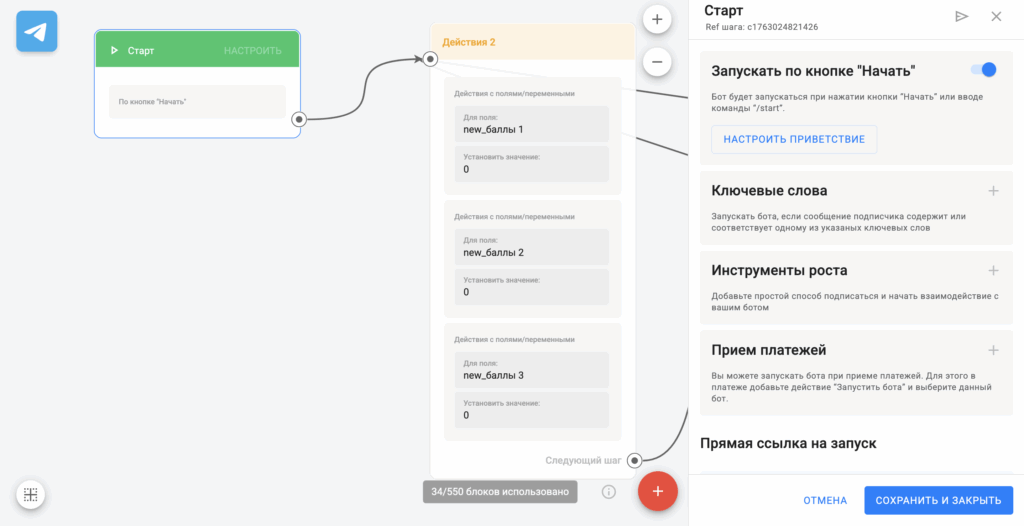
Task: Expand Прием платежей section
Action: pyautogui.click(x=993, y=350)
